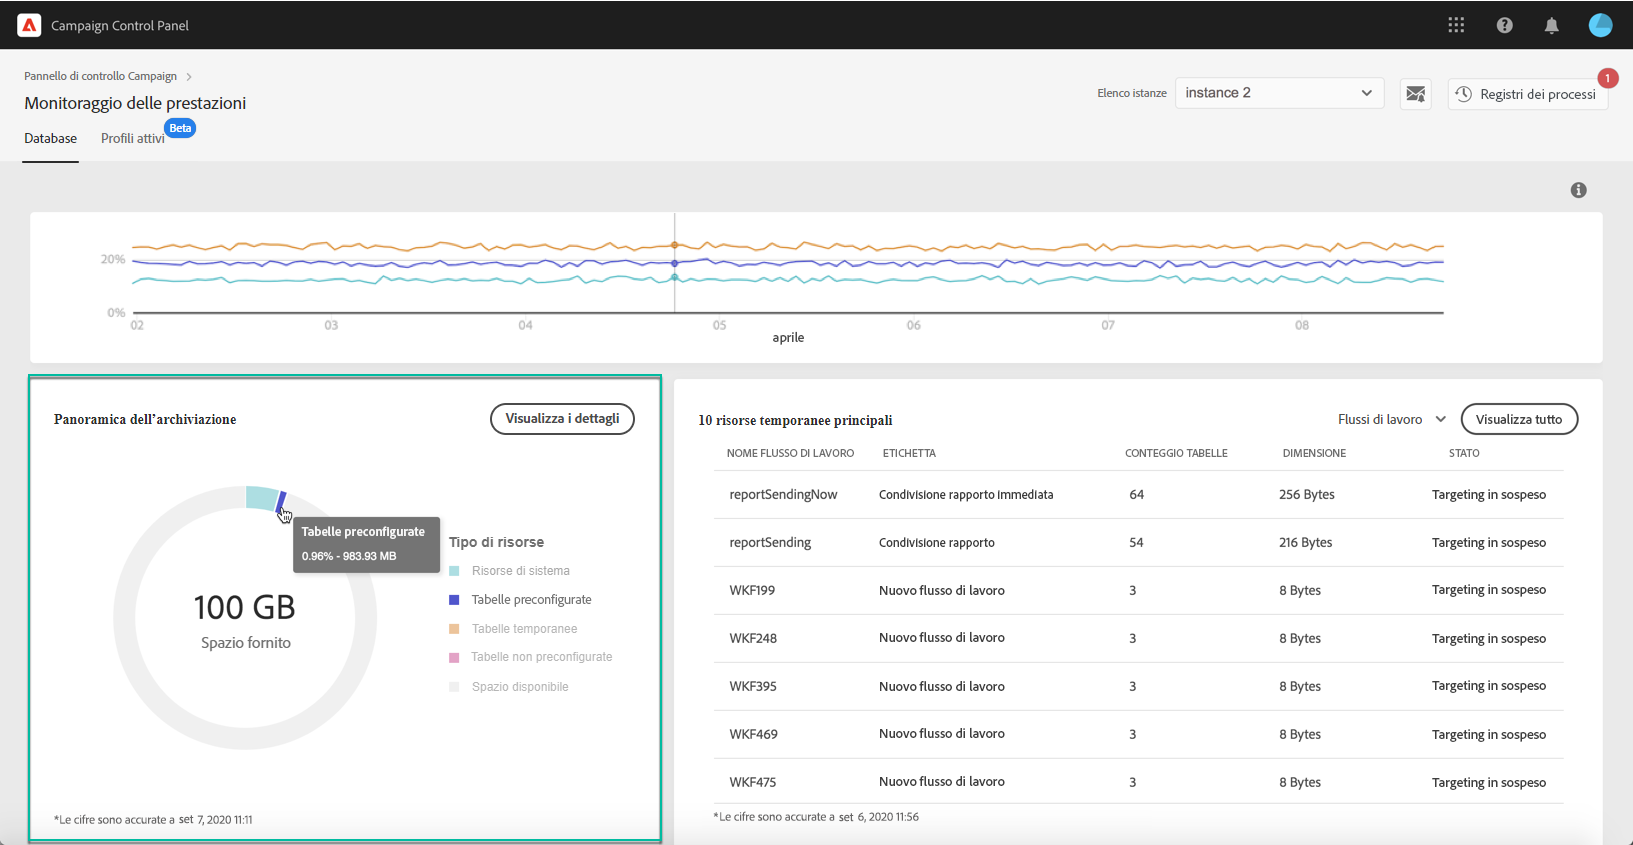Select the WKF199 workflow row
The image size is (1633, 845).
click(x=1139, y=590)
